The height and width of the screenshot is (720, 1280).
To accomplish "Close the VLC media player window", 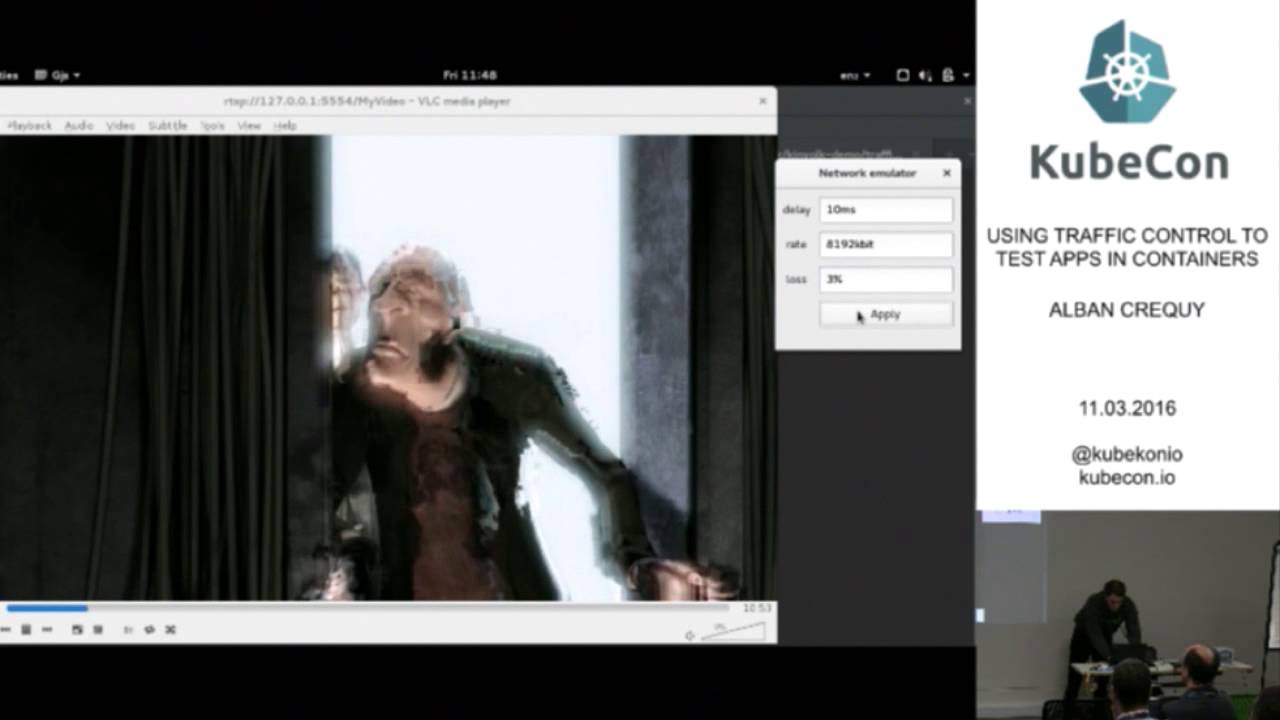I will tap(762, 101).
